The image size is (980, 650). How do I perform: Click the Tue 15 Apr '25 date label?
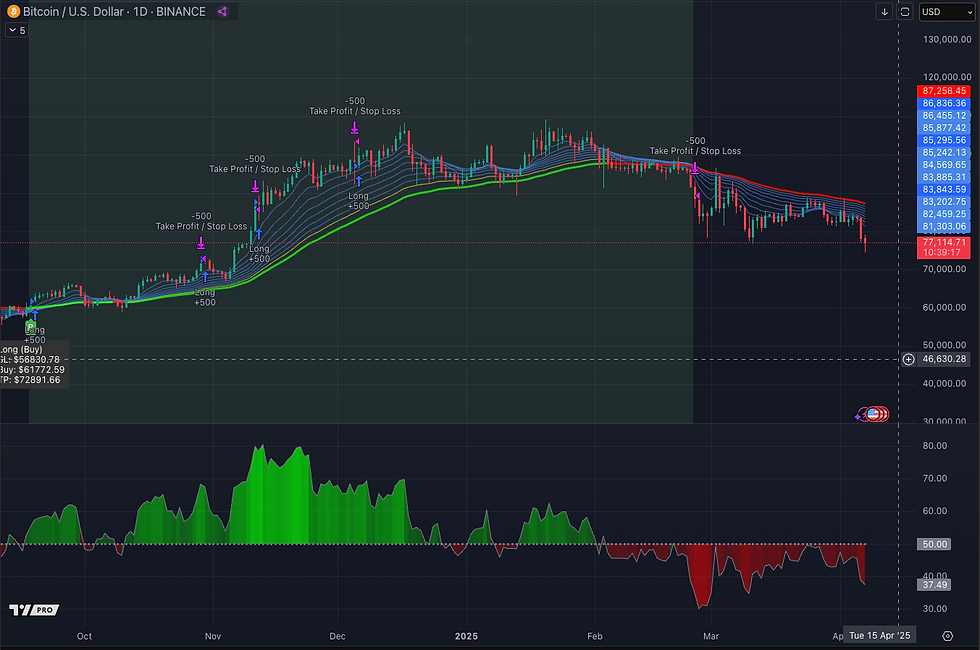pyautogui.click(x=880, y=635)
